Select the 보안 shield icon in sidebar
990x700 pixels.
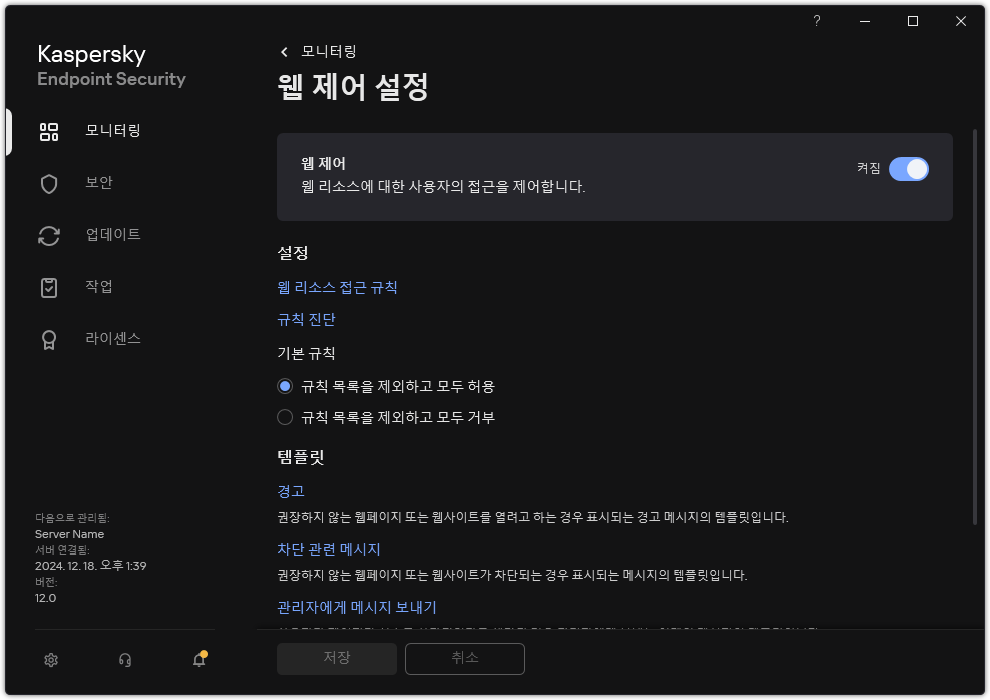pyautogui.click(x=48, y=183)
